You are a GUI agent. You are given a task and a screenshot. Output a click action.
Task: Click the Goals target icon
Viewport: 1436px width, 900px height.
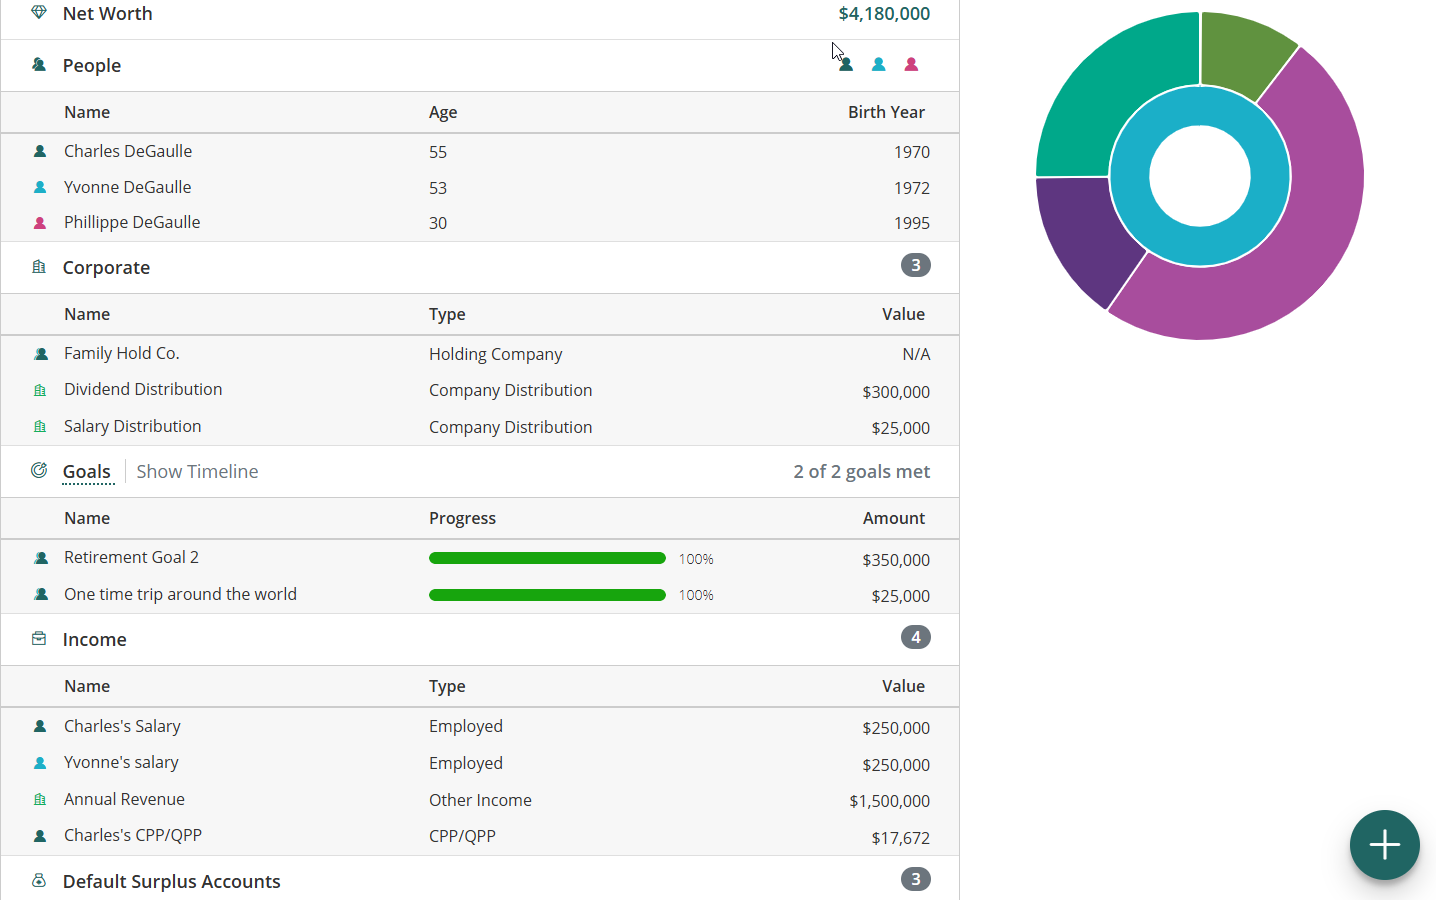point(39,470)
